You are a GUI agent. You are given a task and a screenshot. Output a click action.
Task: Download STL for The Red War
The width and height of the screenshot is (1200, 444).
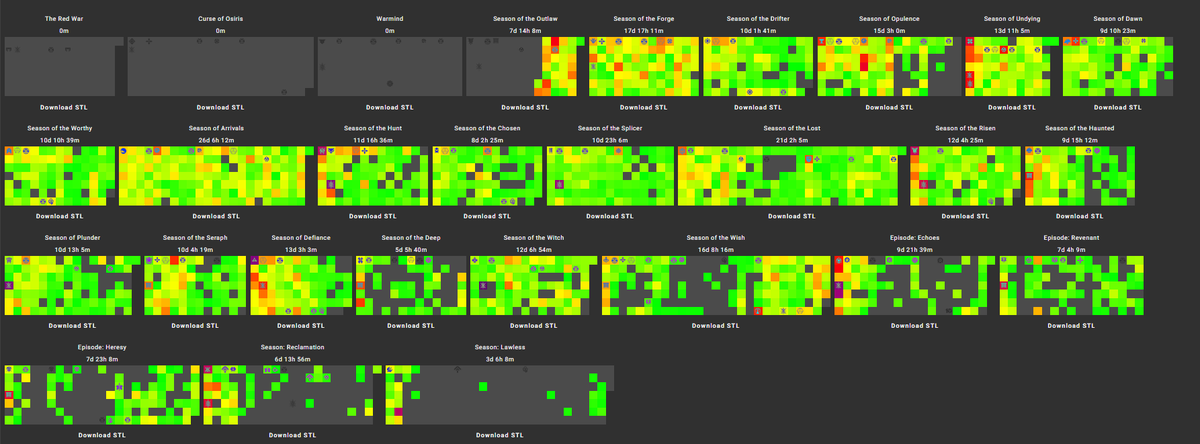(x=64, y=107)
